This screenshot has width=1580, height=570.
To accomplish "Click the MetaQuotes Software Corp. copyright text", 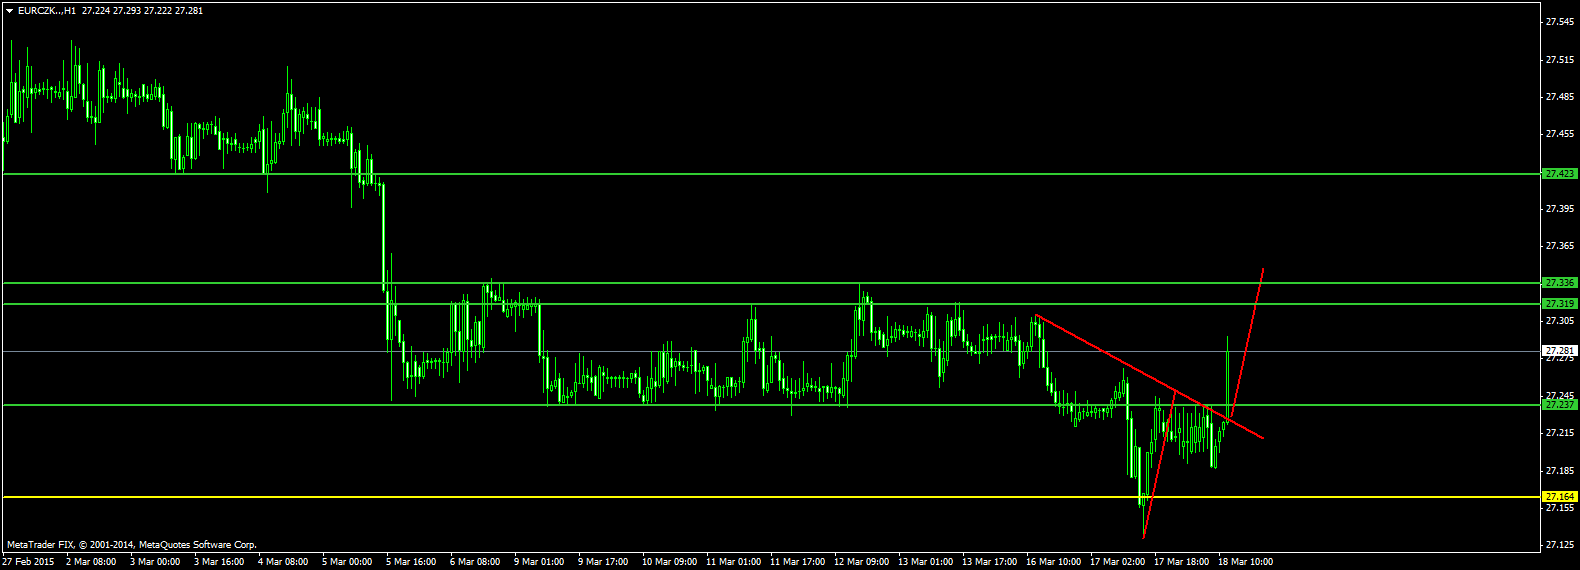I will coord(198,545).
